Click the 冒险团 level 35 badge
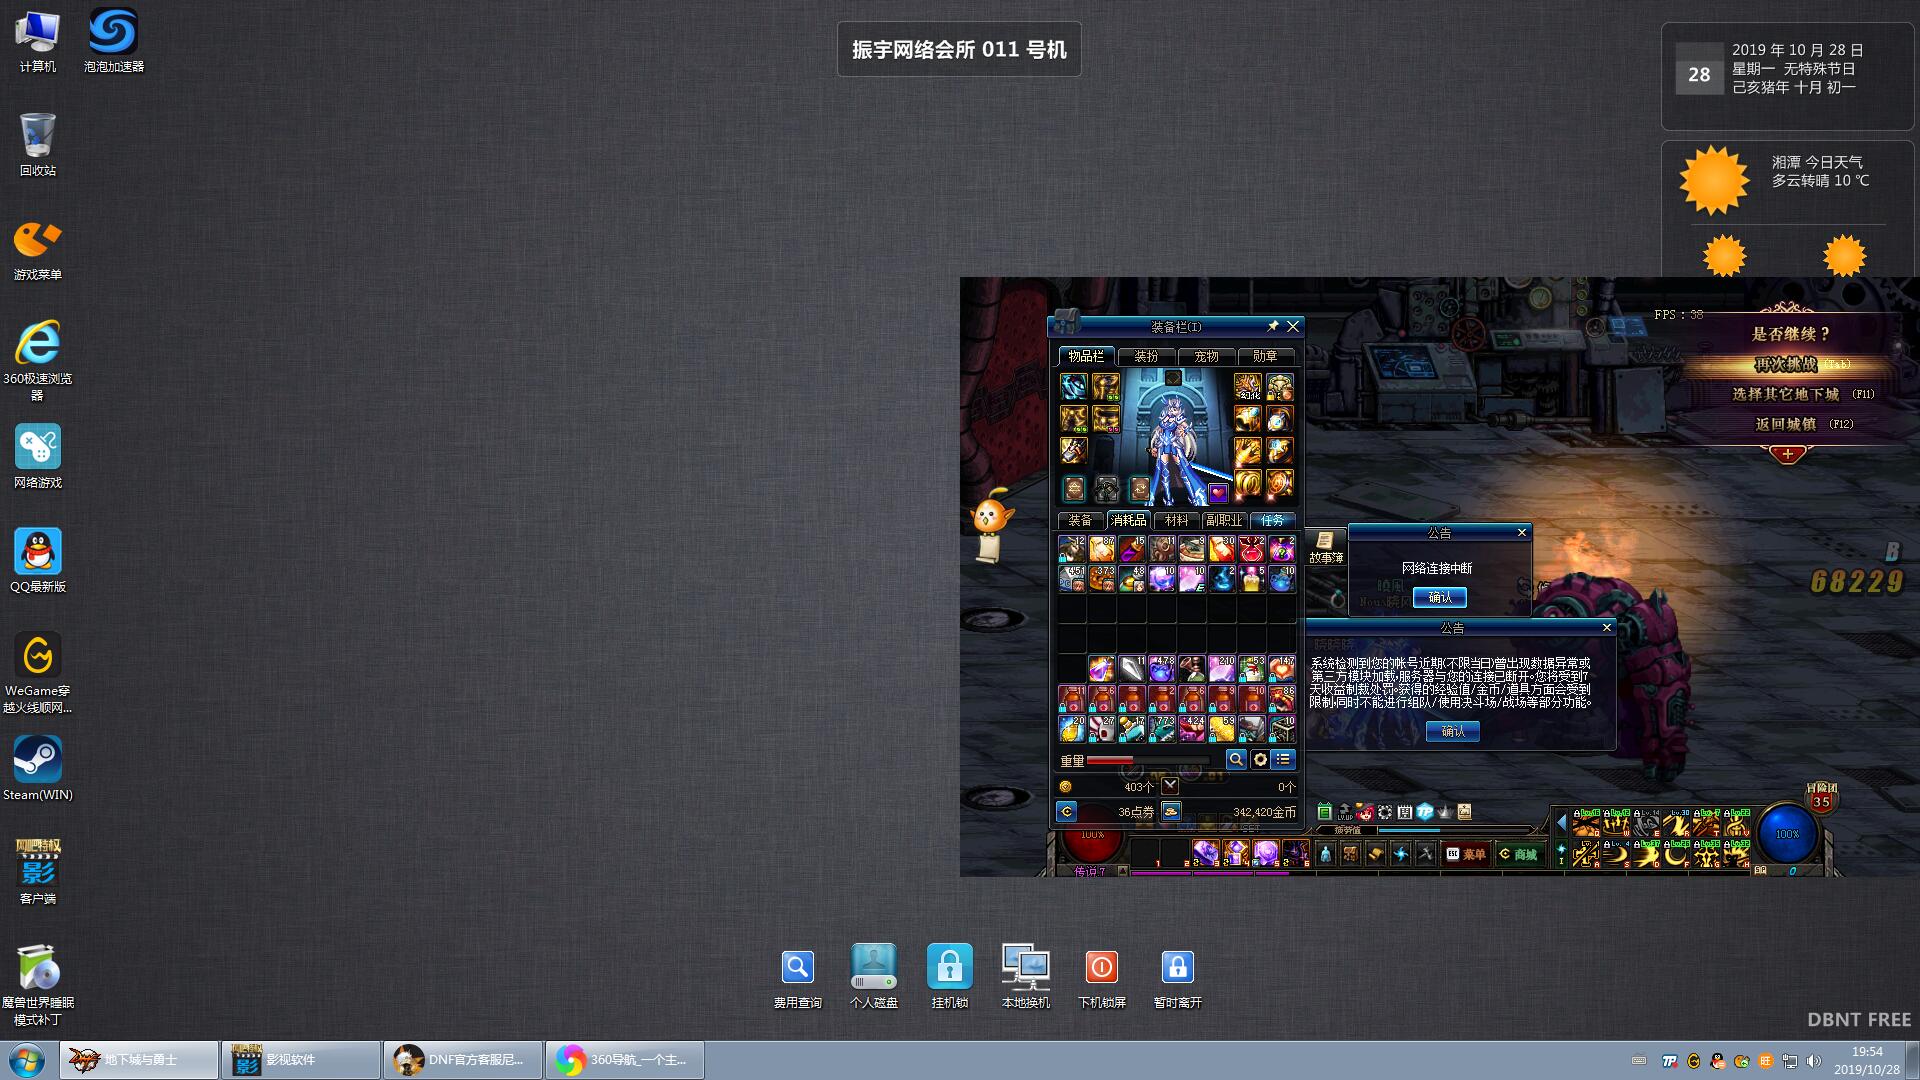1920x1080 pixels. (x=1821, y=799)
